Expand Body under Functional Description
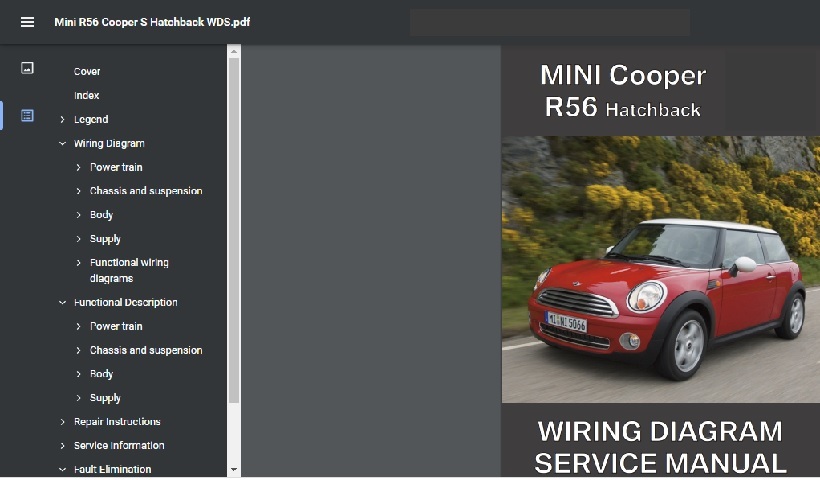This screenshot has height=480, width=820. [78, 374]
